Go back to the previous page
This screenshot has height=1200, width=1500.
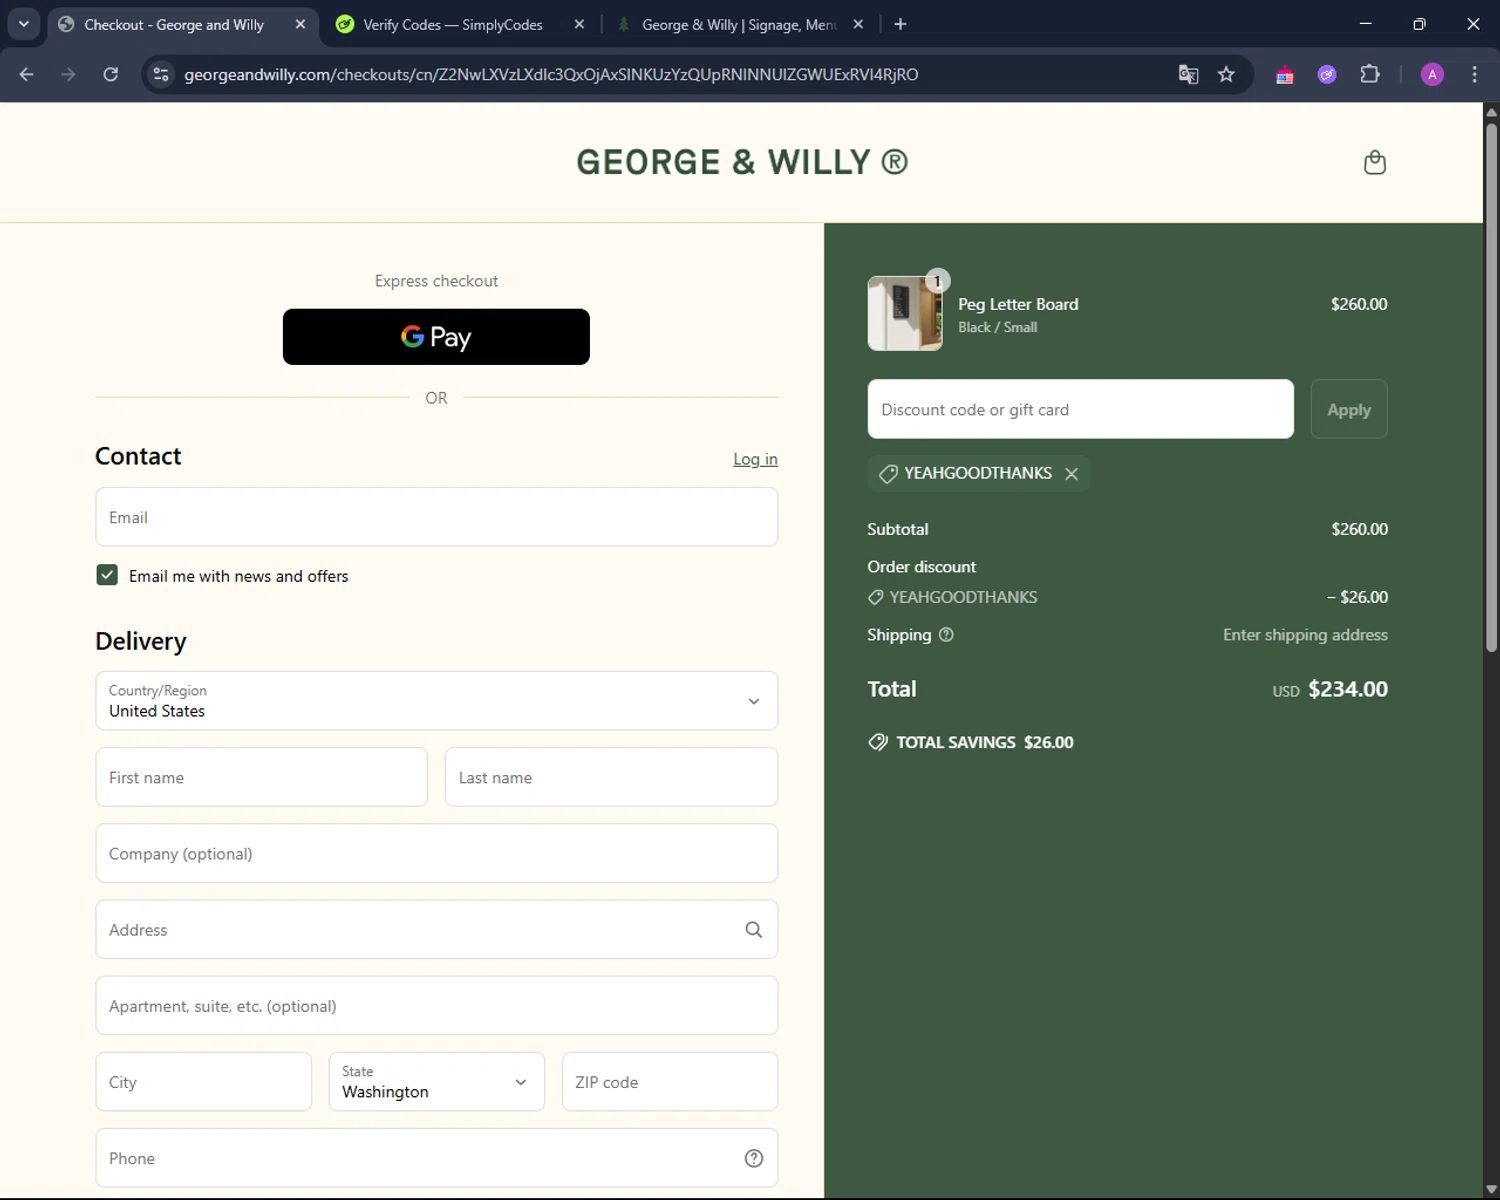click(x=27, y=74)
